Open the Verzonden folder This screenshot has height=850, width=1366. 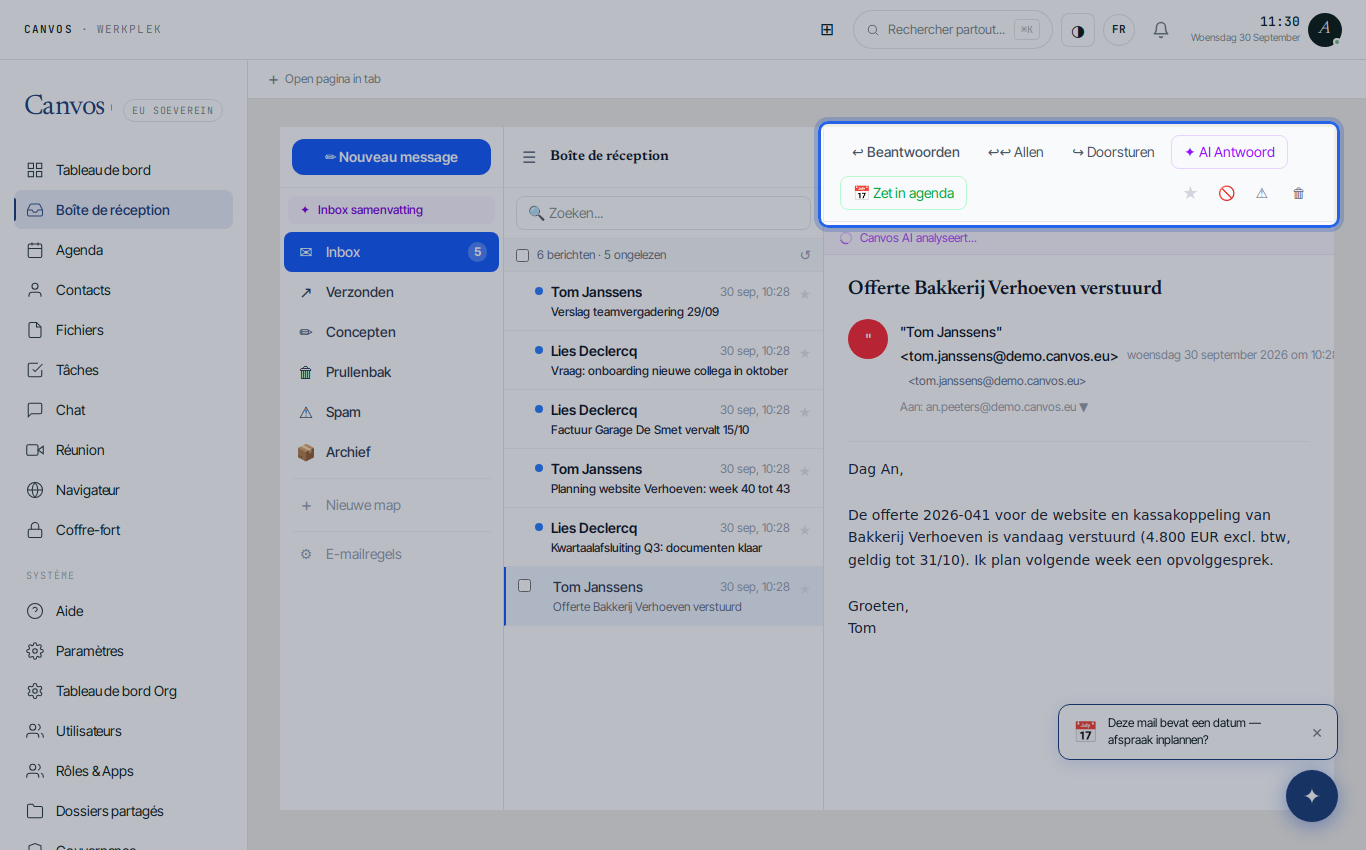(391, 292)
